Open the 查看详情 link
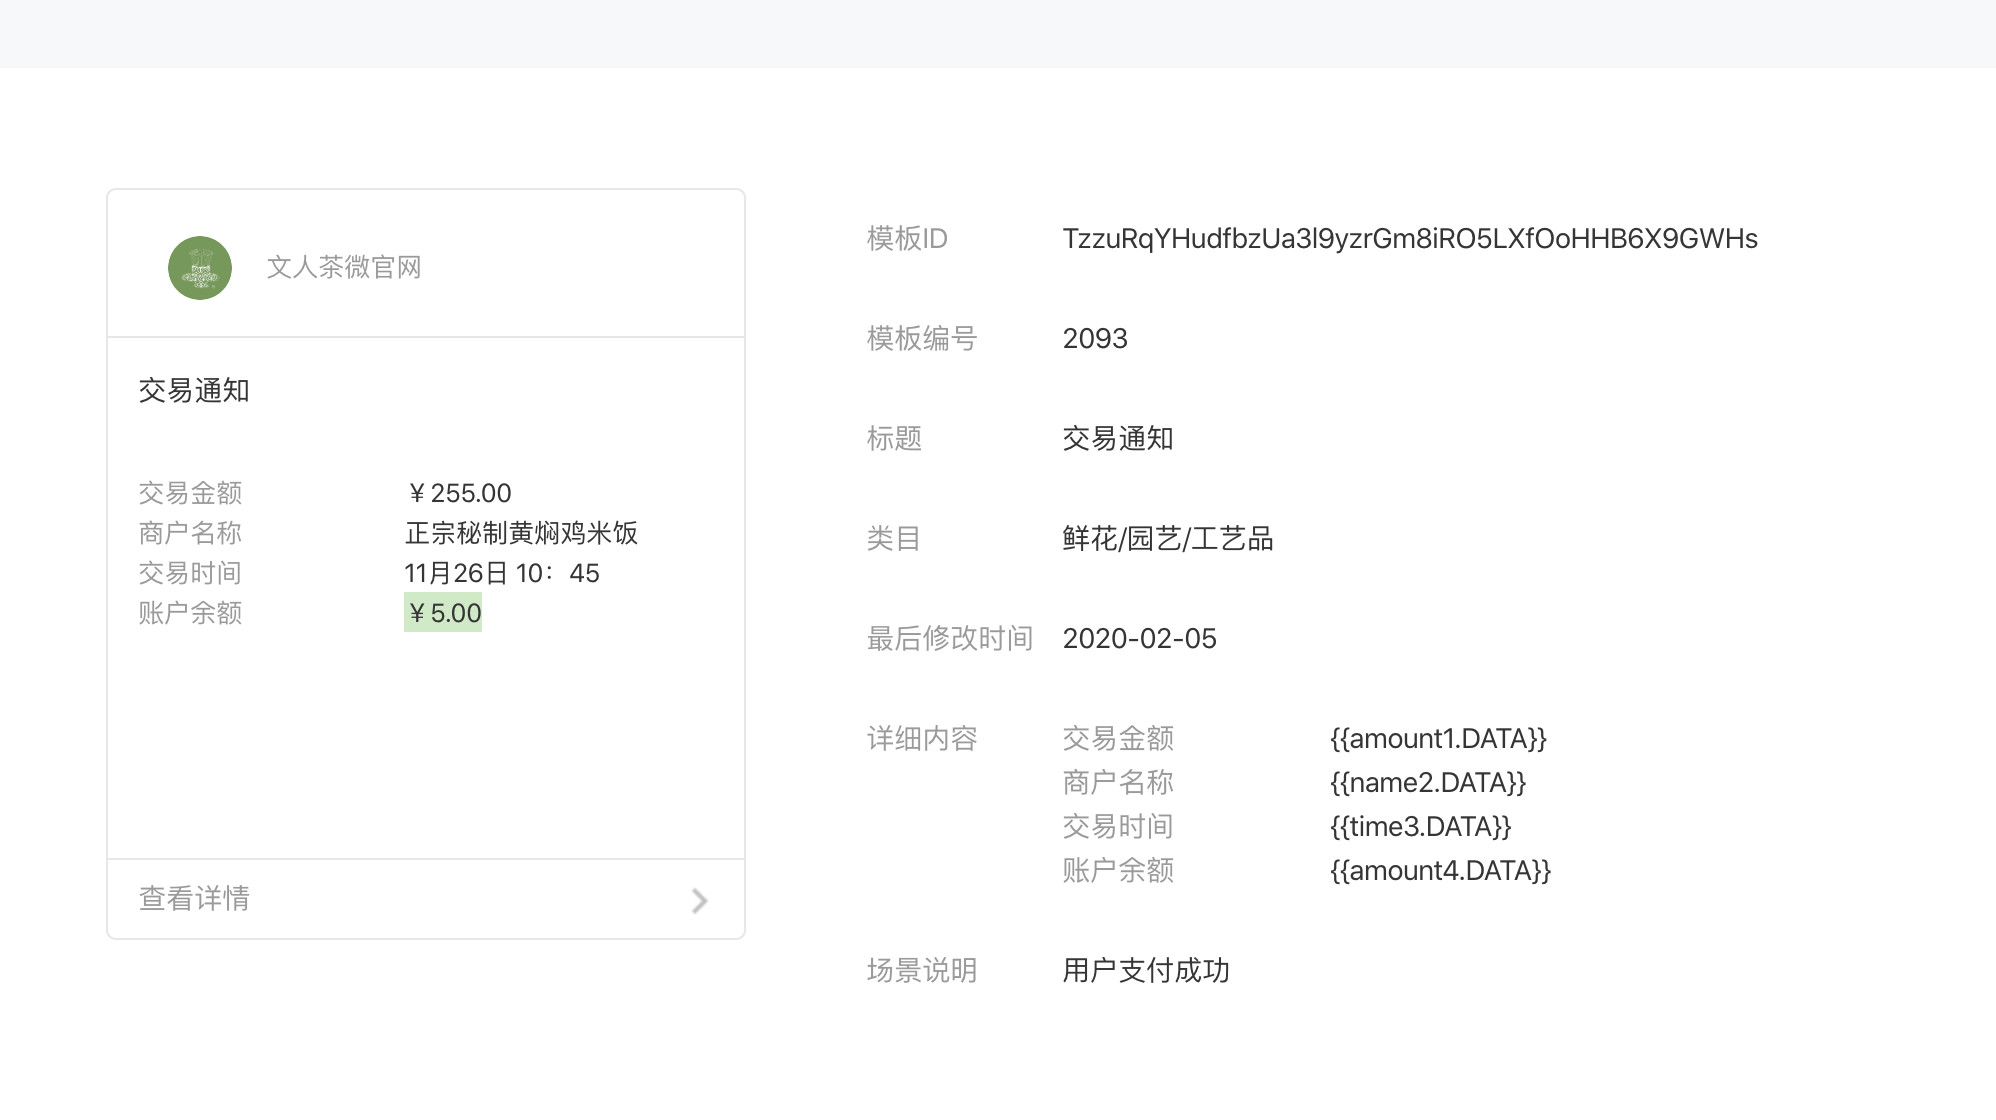 coord(194,899)
